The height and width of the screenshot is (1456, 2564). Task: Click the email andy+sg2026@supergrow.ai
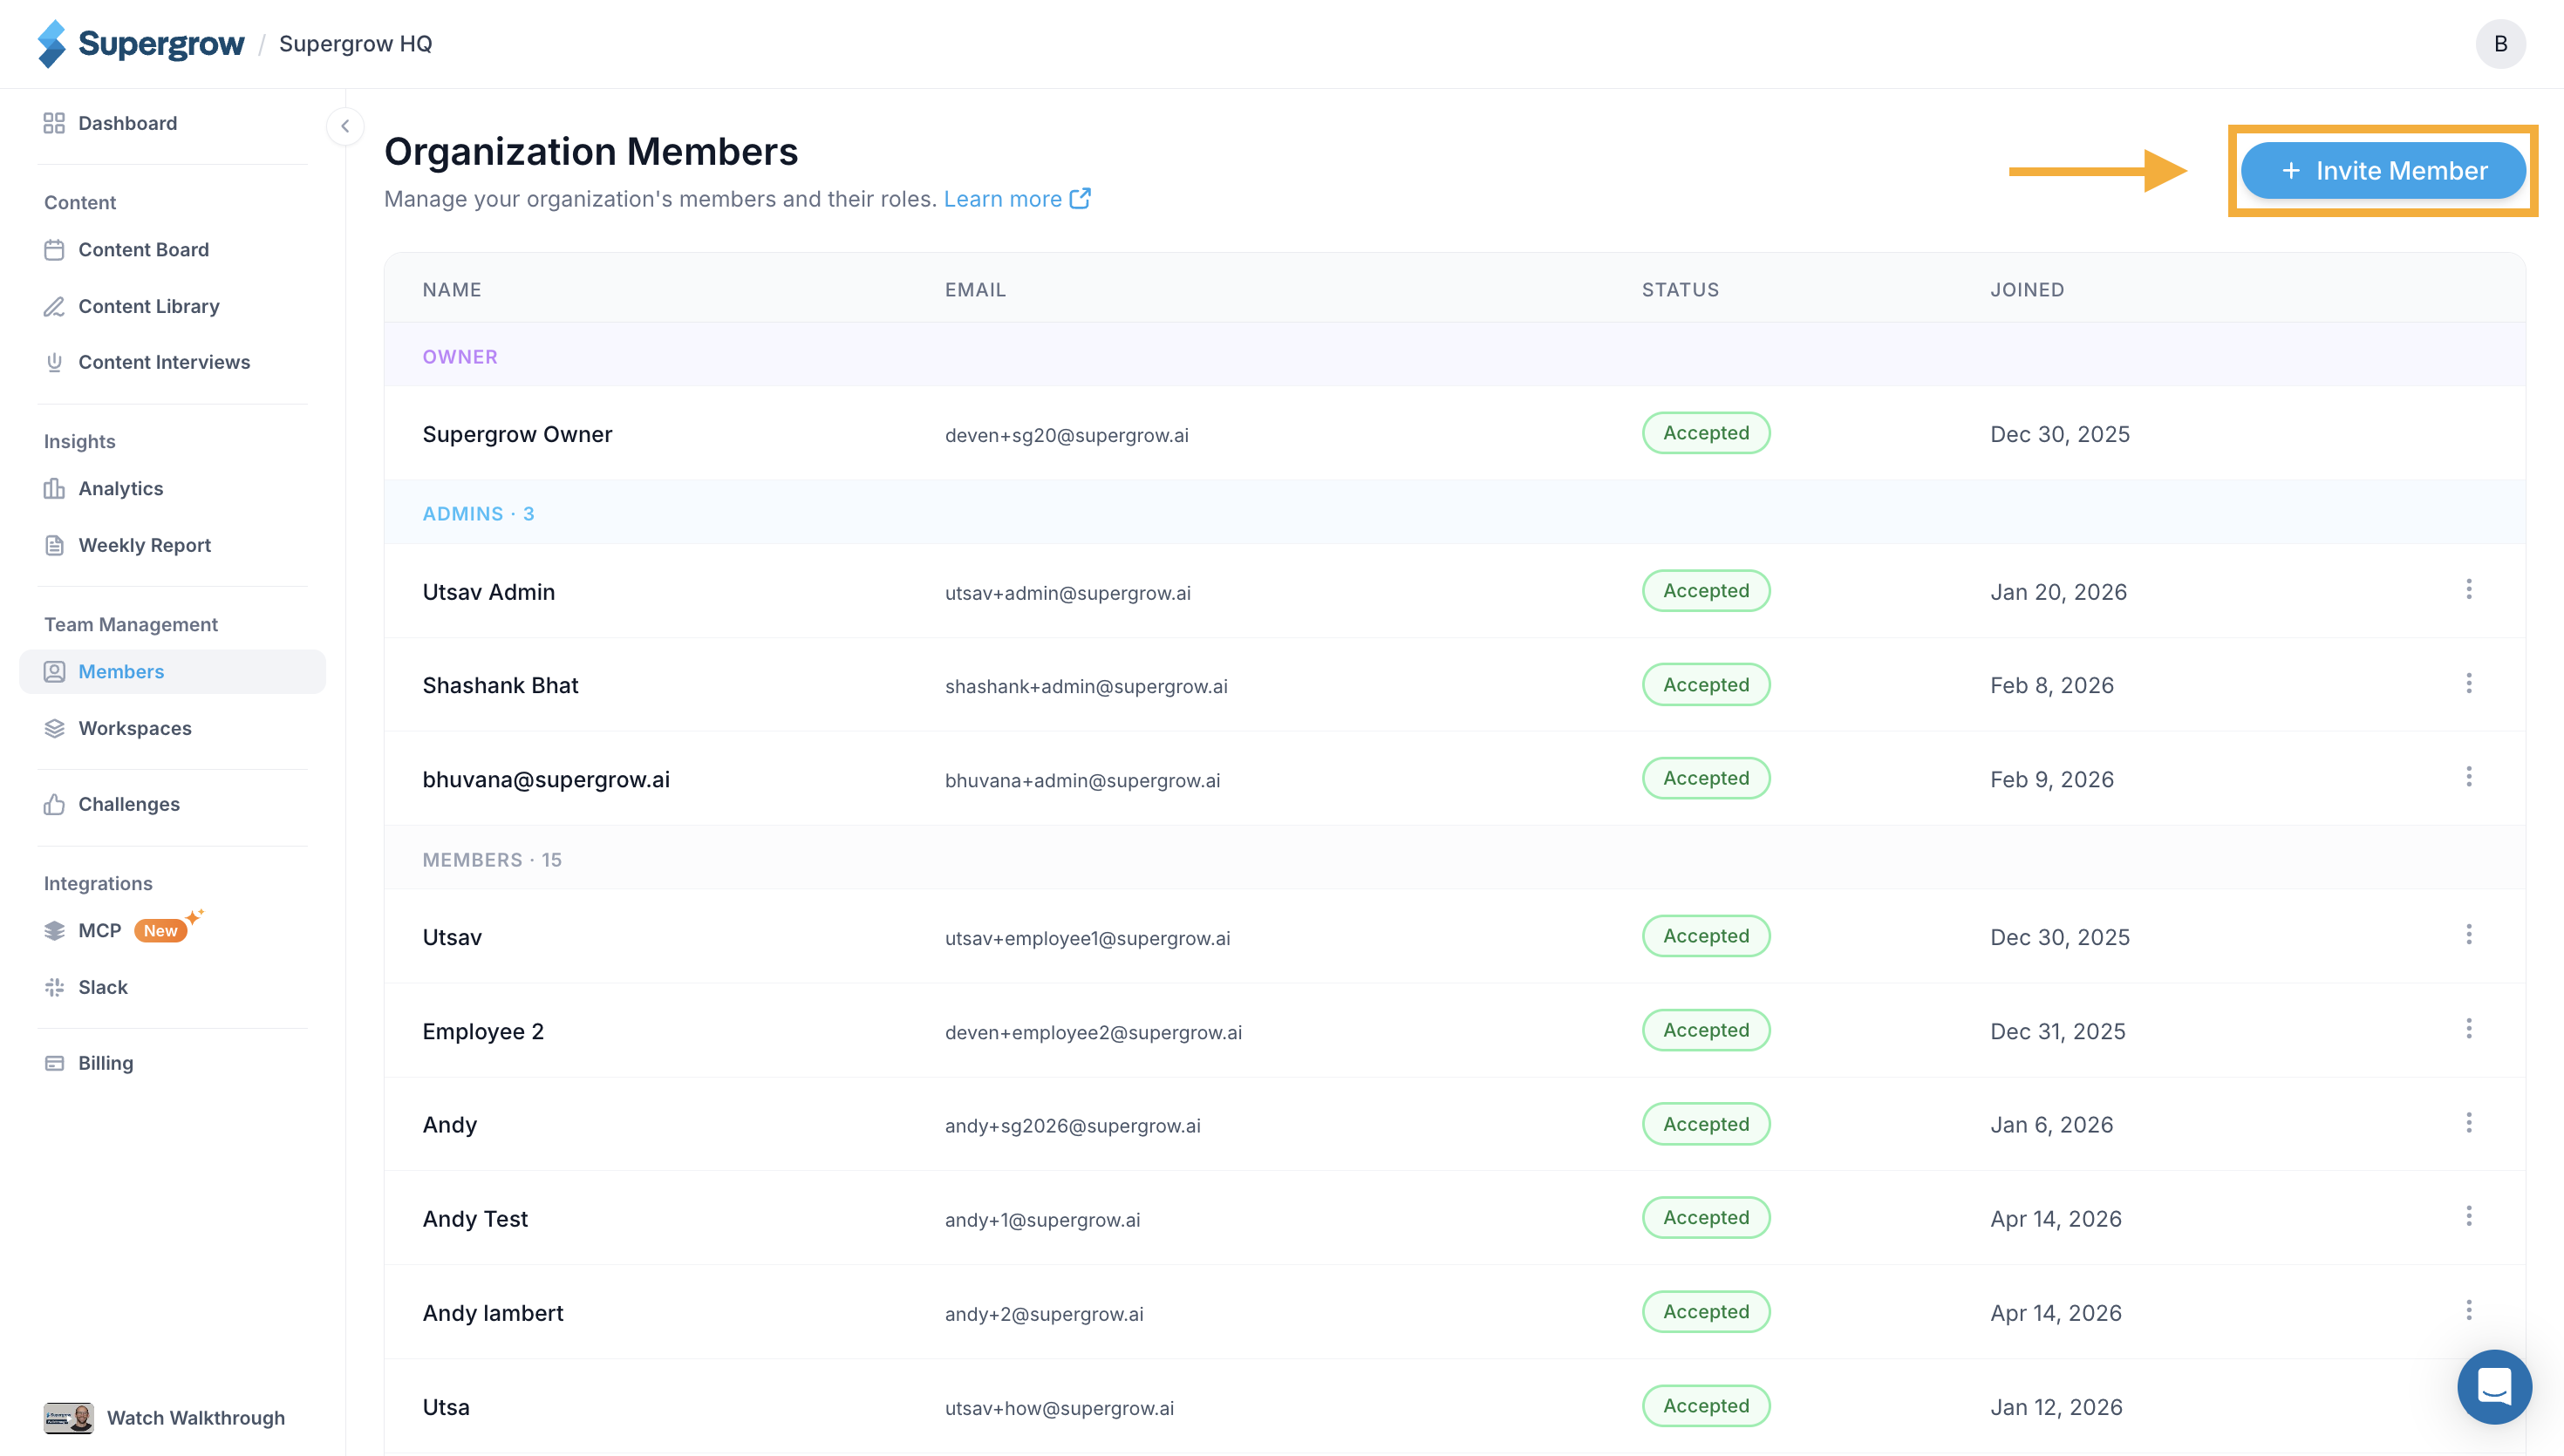pyautogui.click(x=1072, y=1126)
